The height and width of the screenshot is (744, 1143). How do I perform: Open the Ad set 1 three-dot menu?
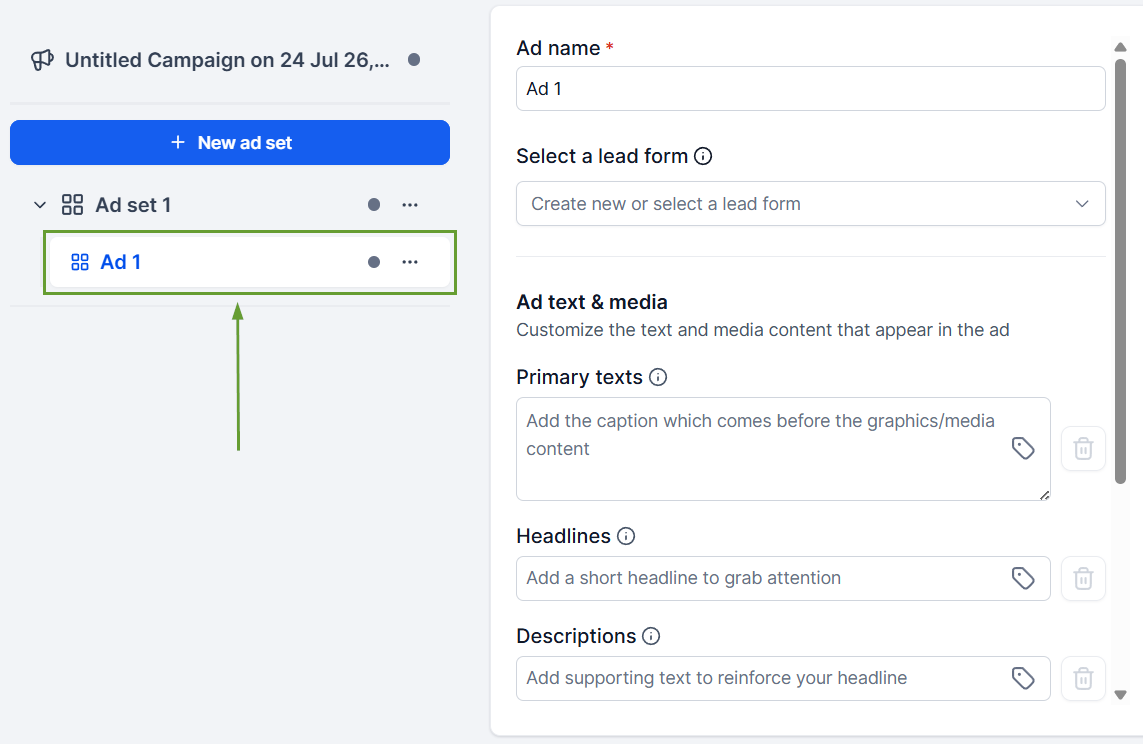point(410,205)
